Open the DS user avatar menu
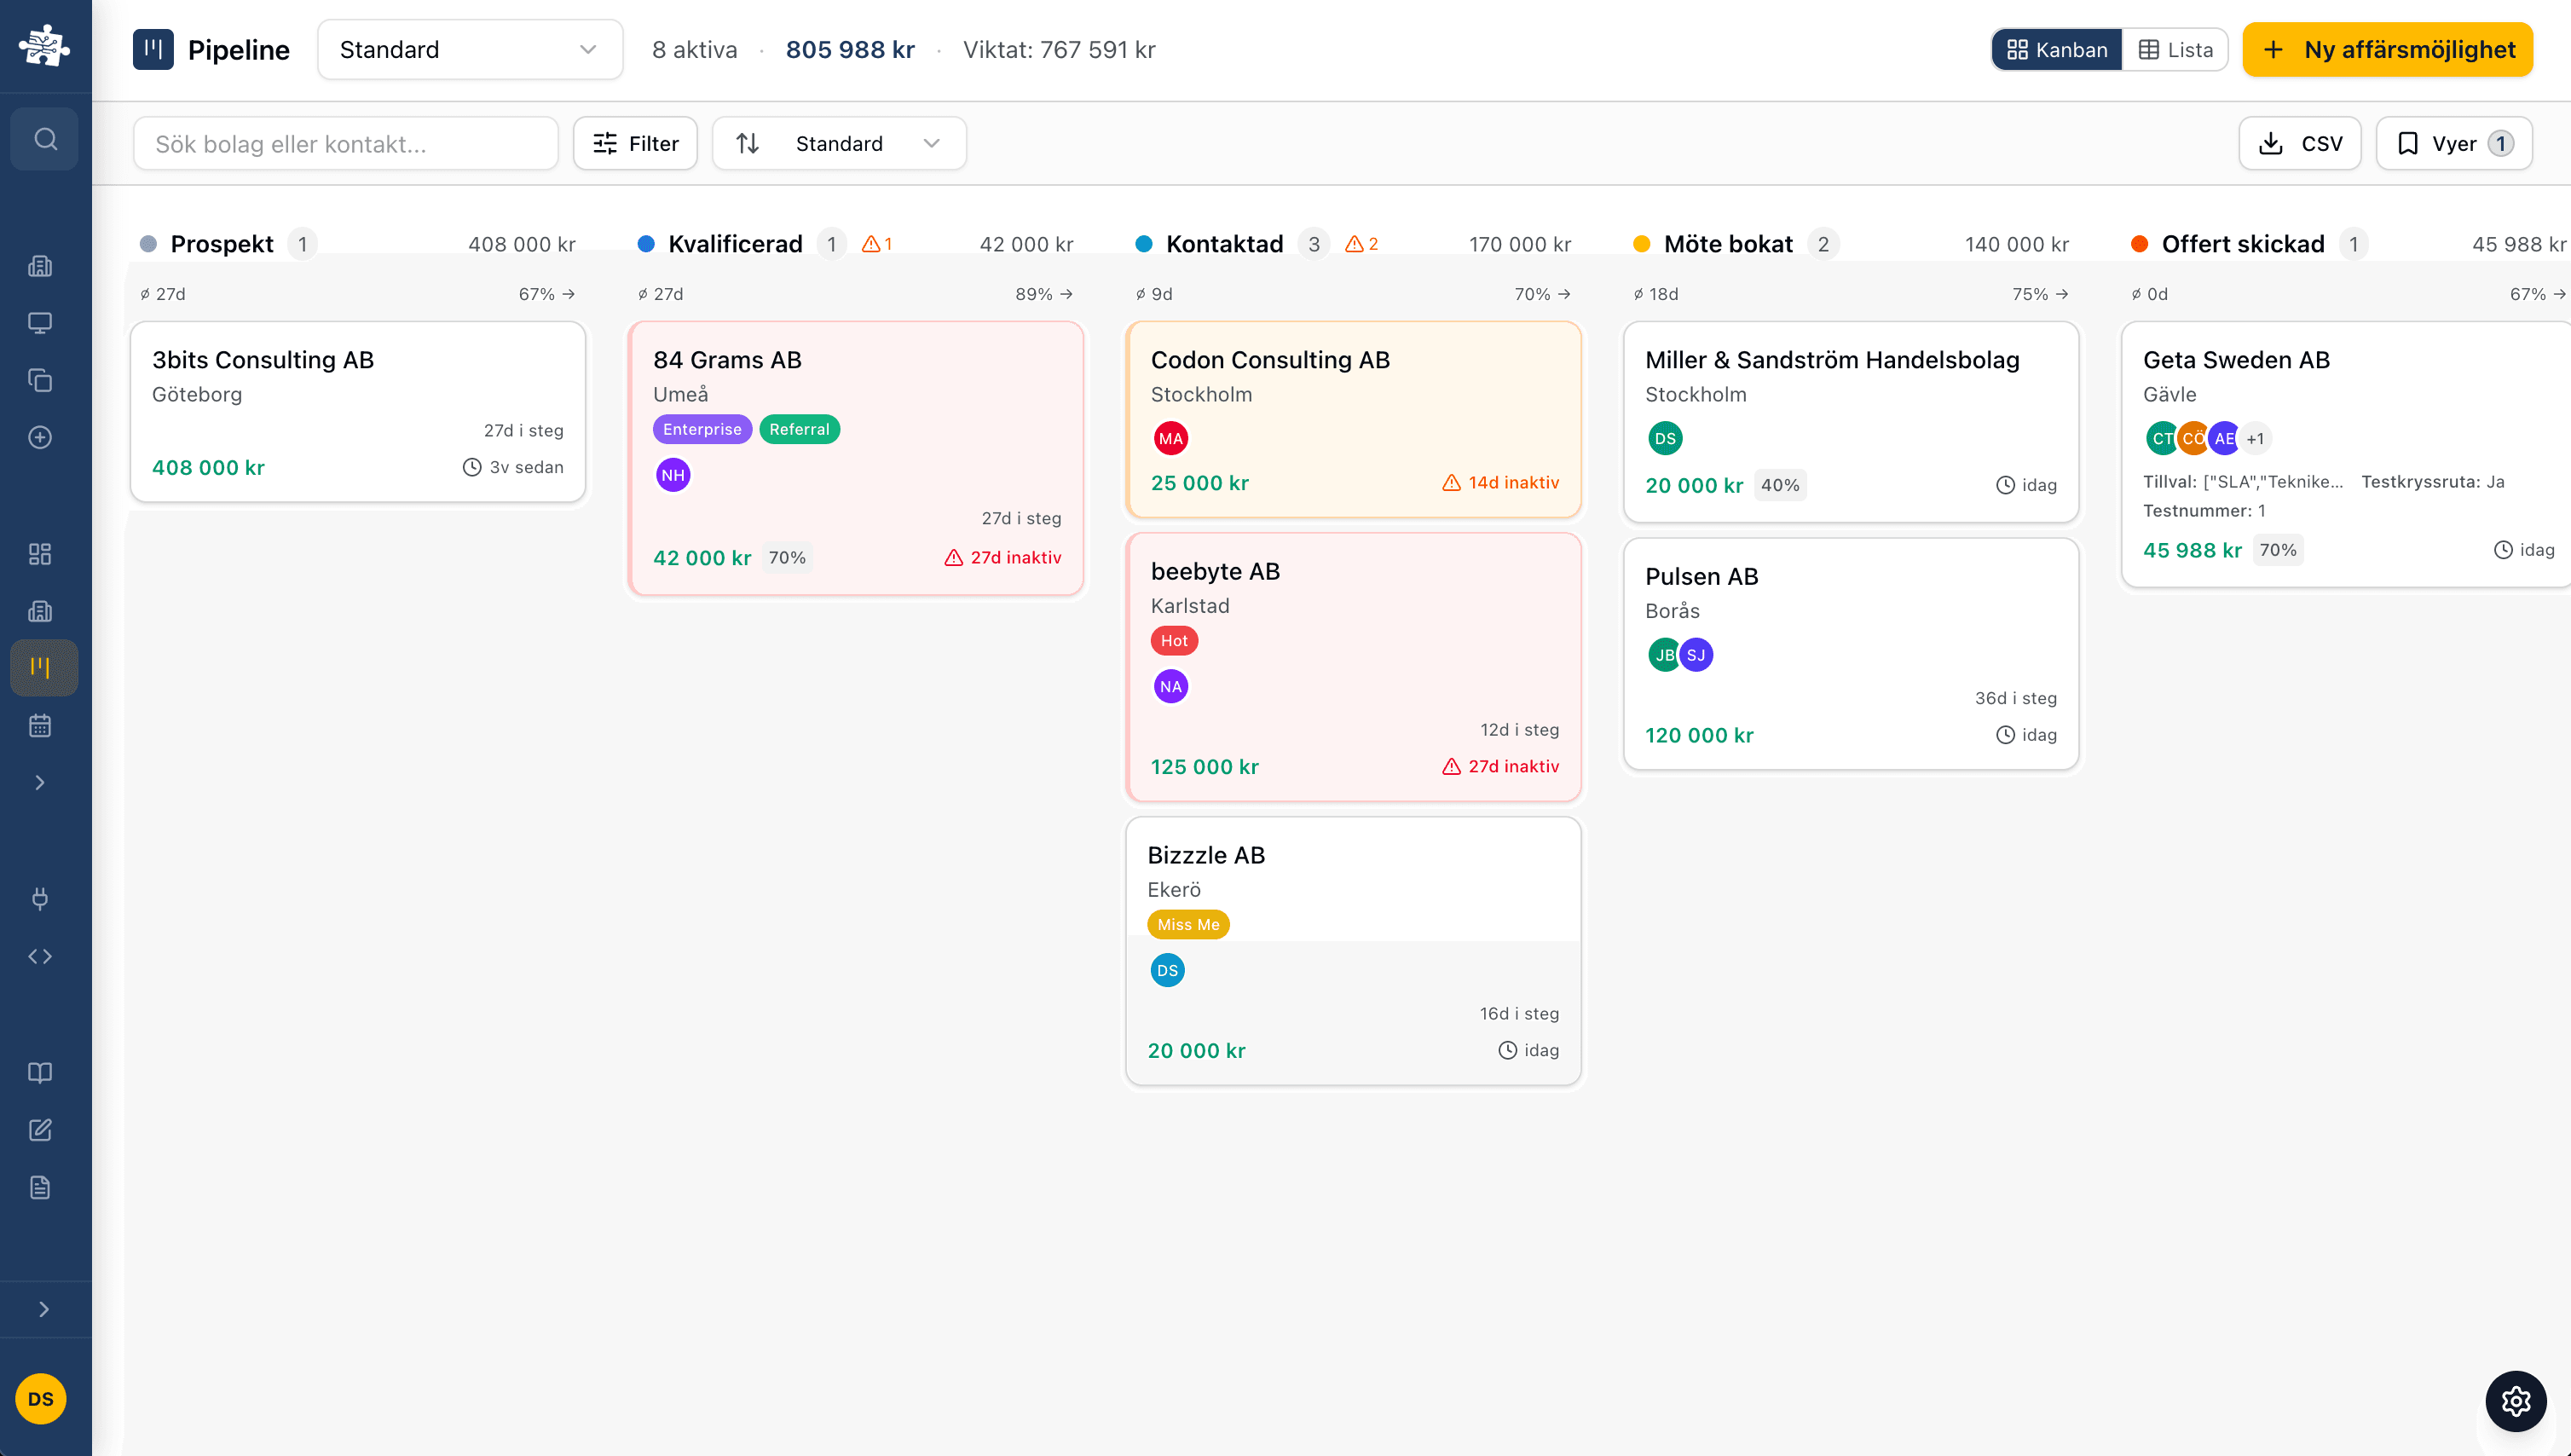The height and width of the screenshot is (1456, 2571). 41,1399
